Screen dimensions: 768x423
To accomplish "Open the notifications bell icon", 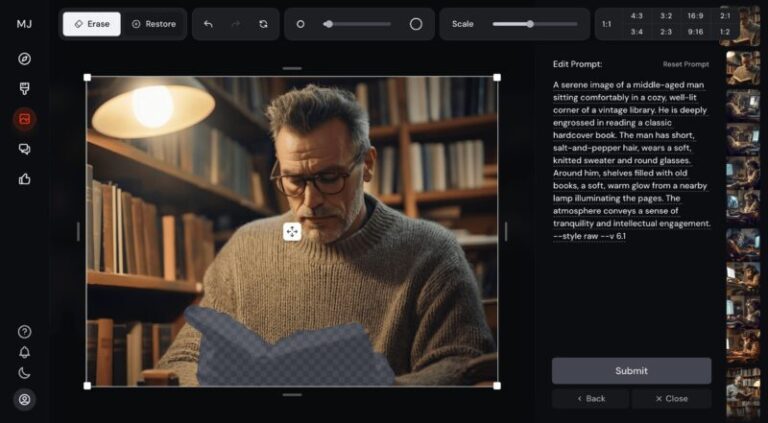I will pyautogui.click(x=24, y=353).
